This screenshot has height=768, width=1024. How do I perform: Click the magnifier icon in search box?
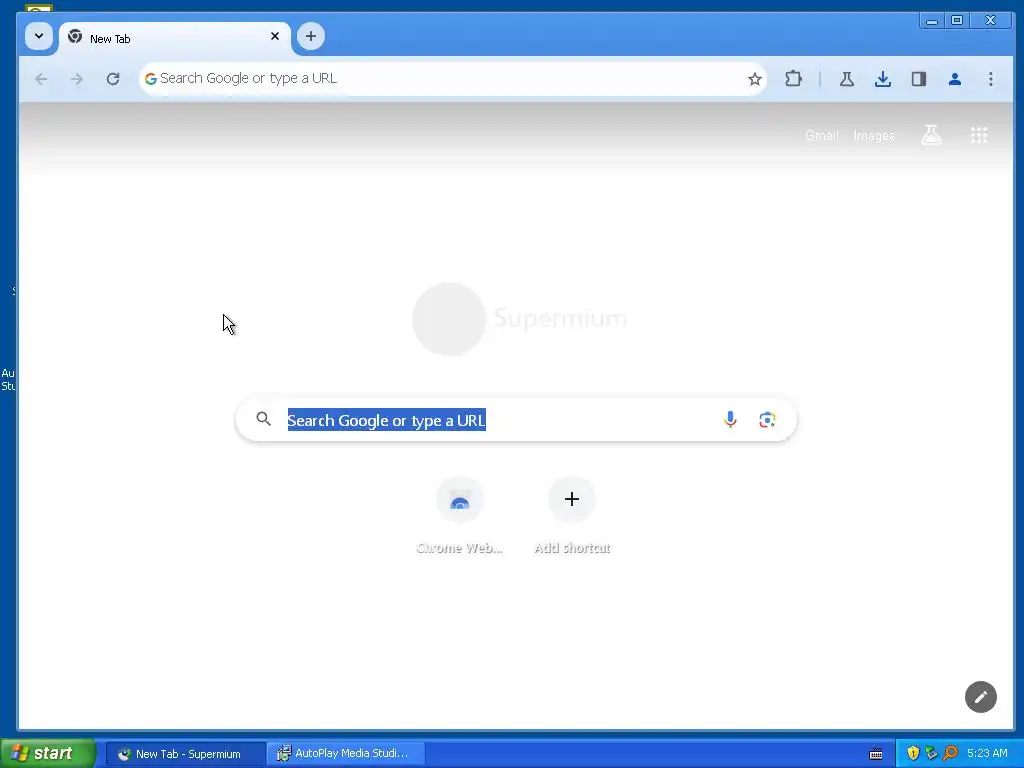[x=263, y=419]
